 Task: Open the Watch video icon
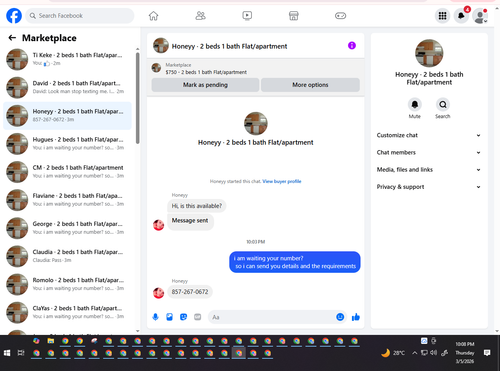point(247,16)
